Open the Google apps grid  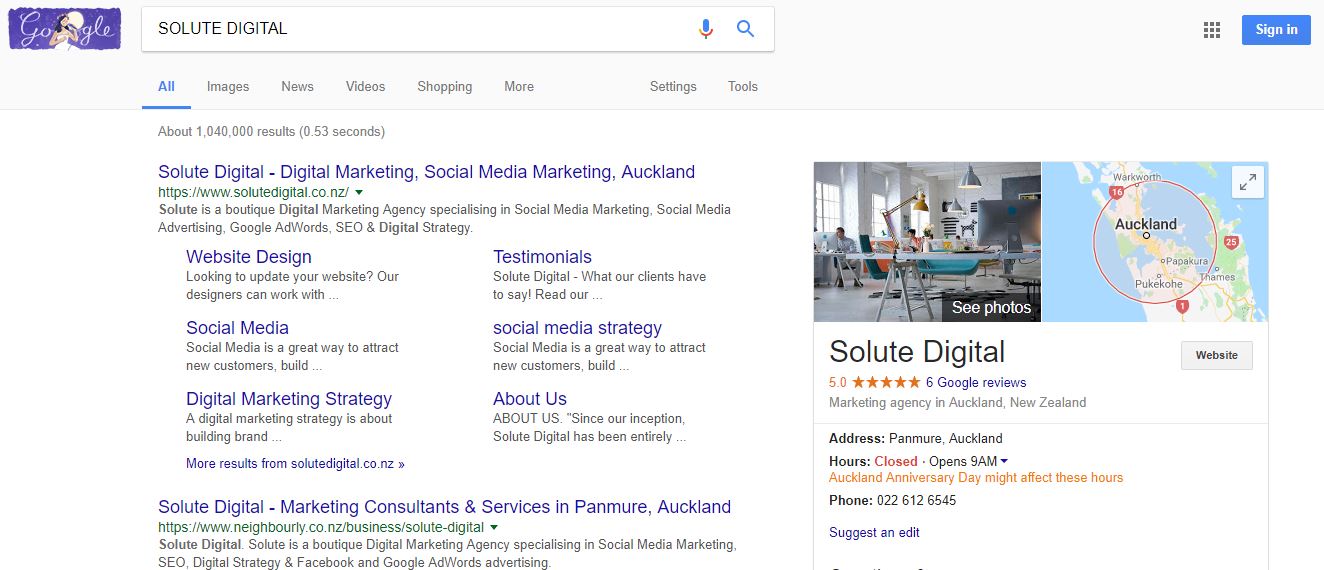click(1212, 30)
